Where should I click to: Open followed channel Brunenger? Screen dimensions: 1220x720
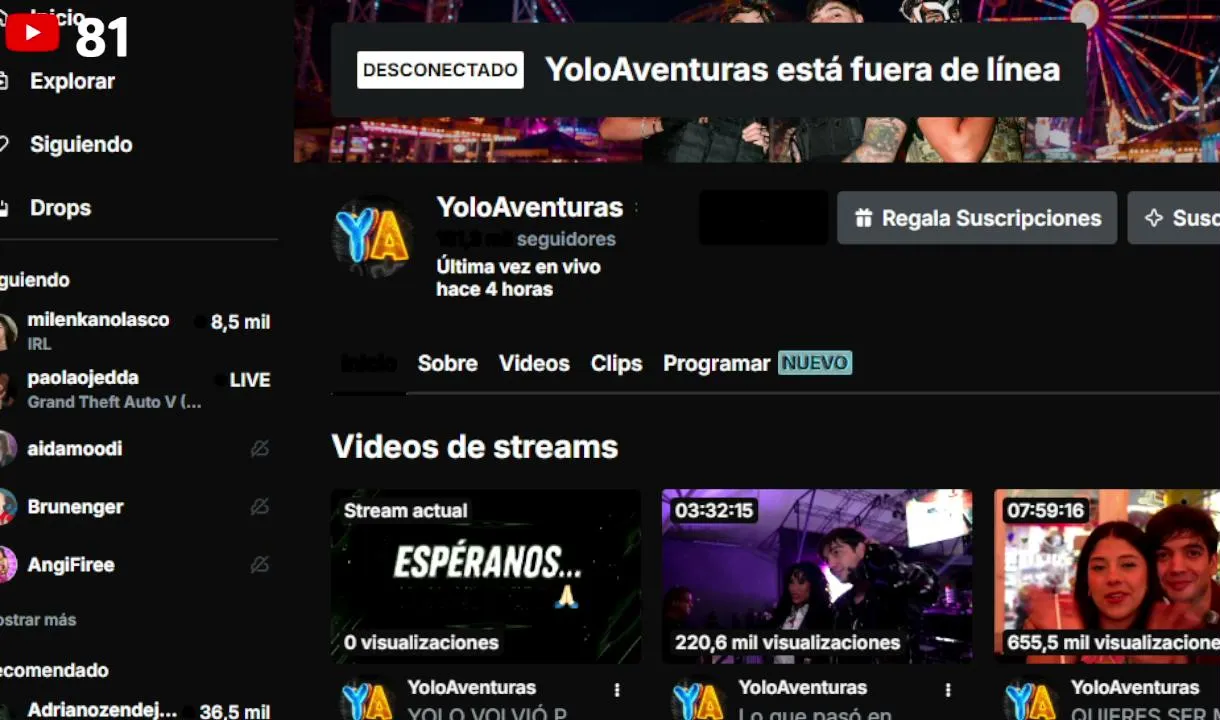(136, 506)
